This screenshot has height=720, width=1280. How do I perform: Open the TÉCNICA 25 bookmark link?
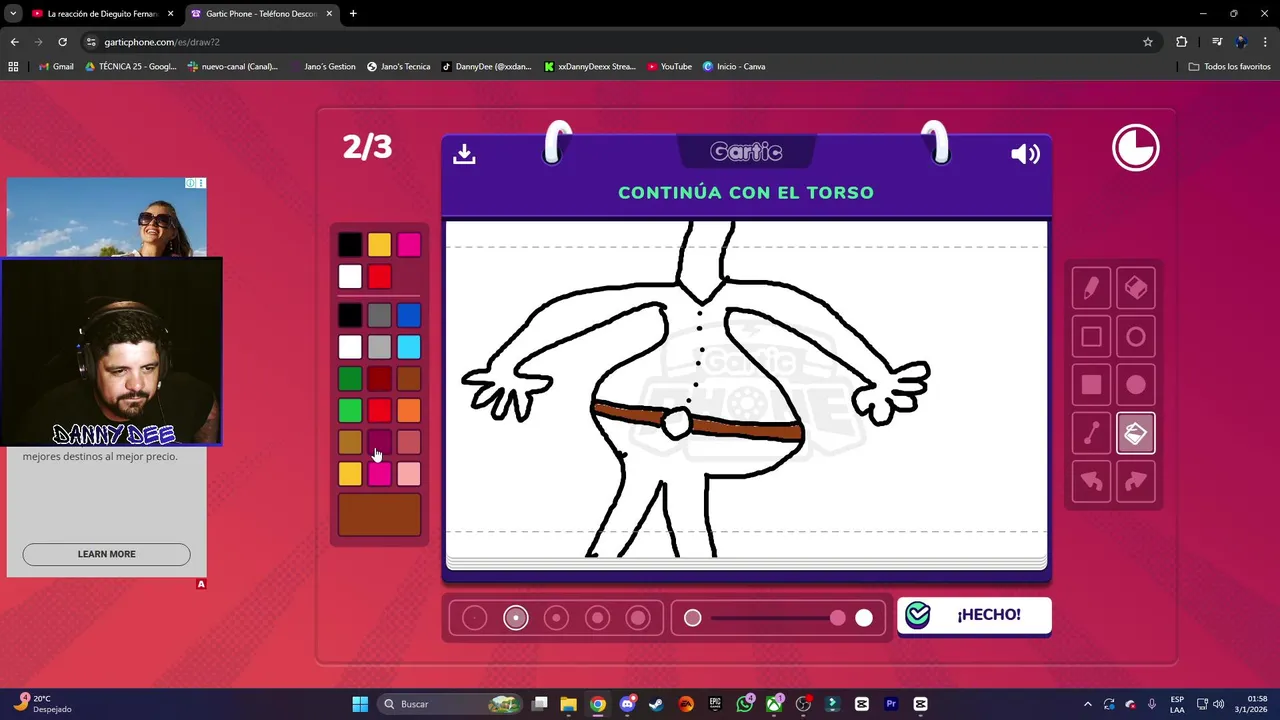[x=130, y=66]
